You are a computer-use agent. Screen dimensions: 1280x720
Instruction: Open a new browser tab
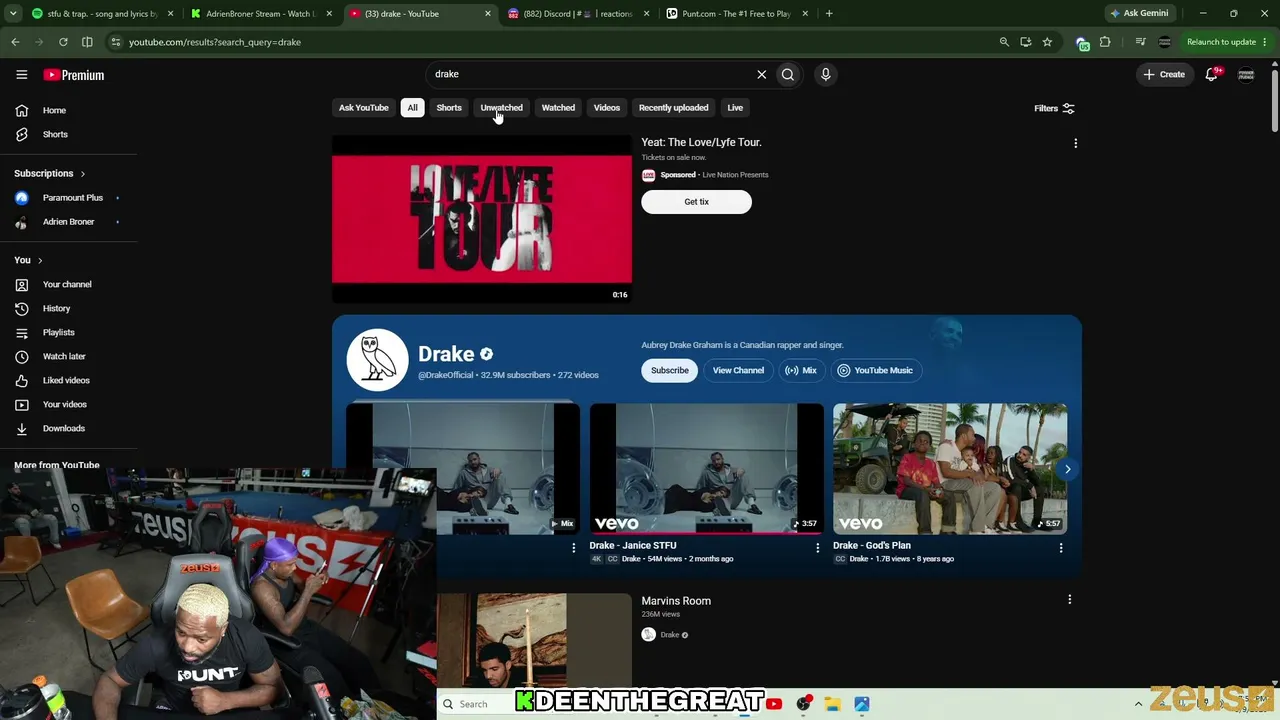[829, 14]
